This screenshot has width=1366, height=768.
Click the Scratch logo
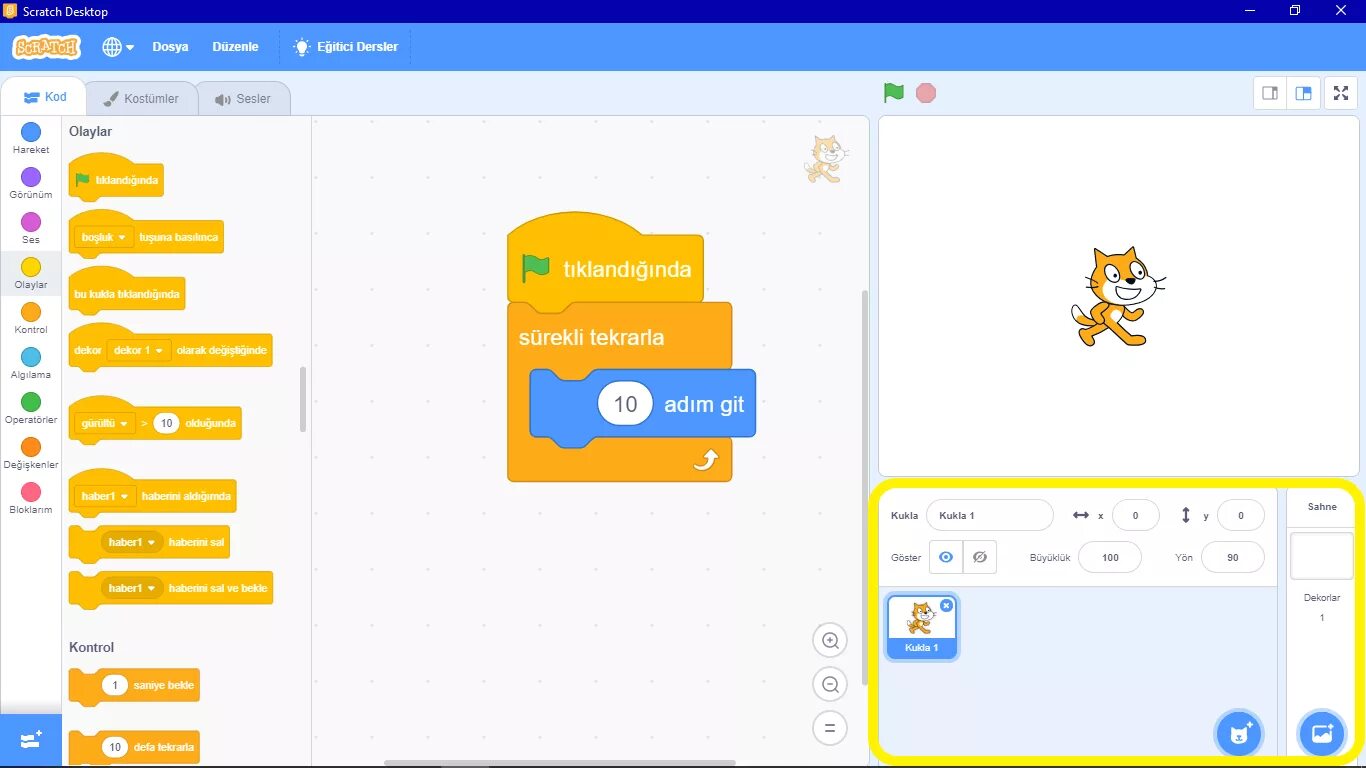pos(46,47)
